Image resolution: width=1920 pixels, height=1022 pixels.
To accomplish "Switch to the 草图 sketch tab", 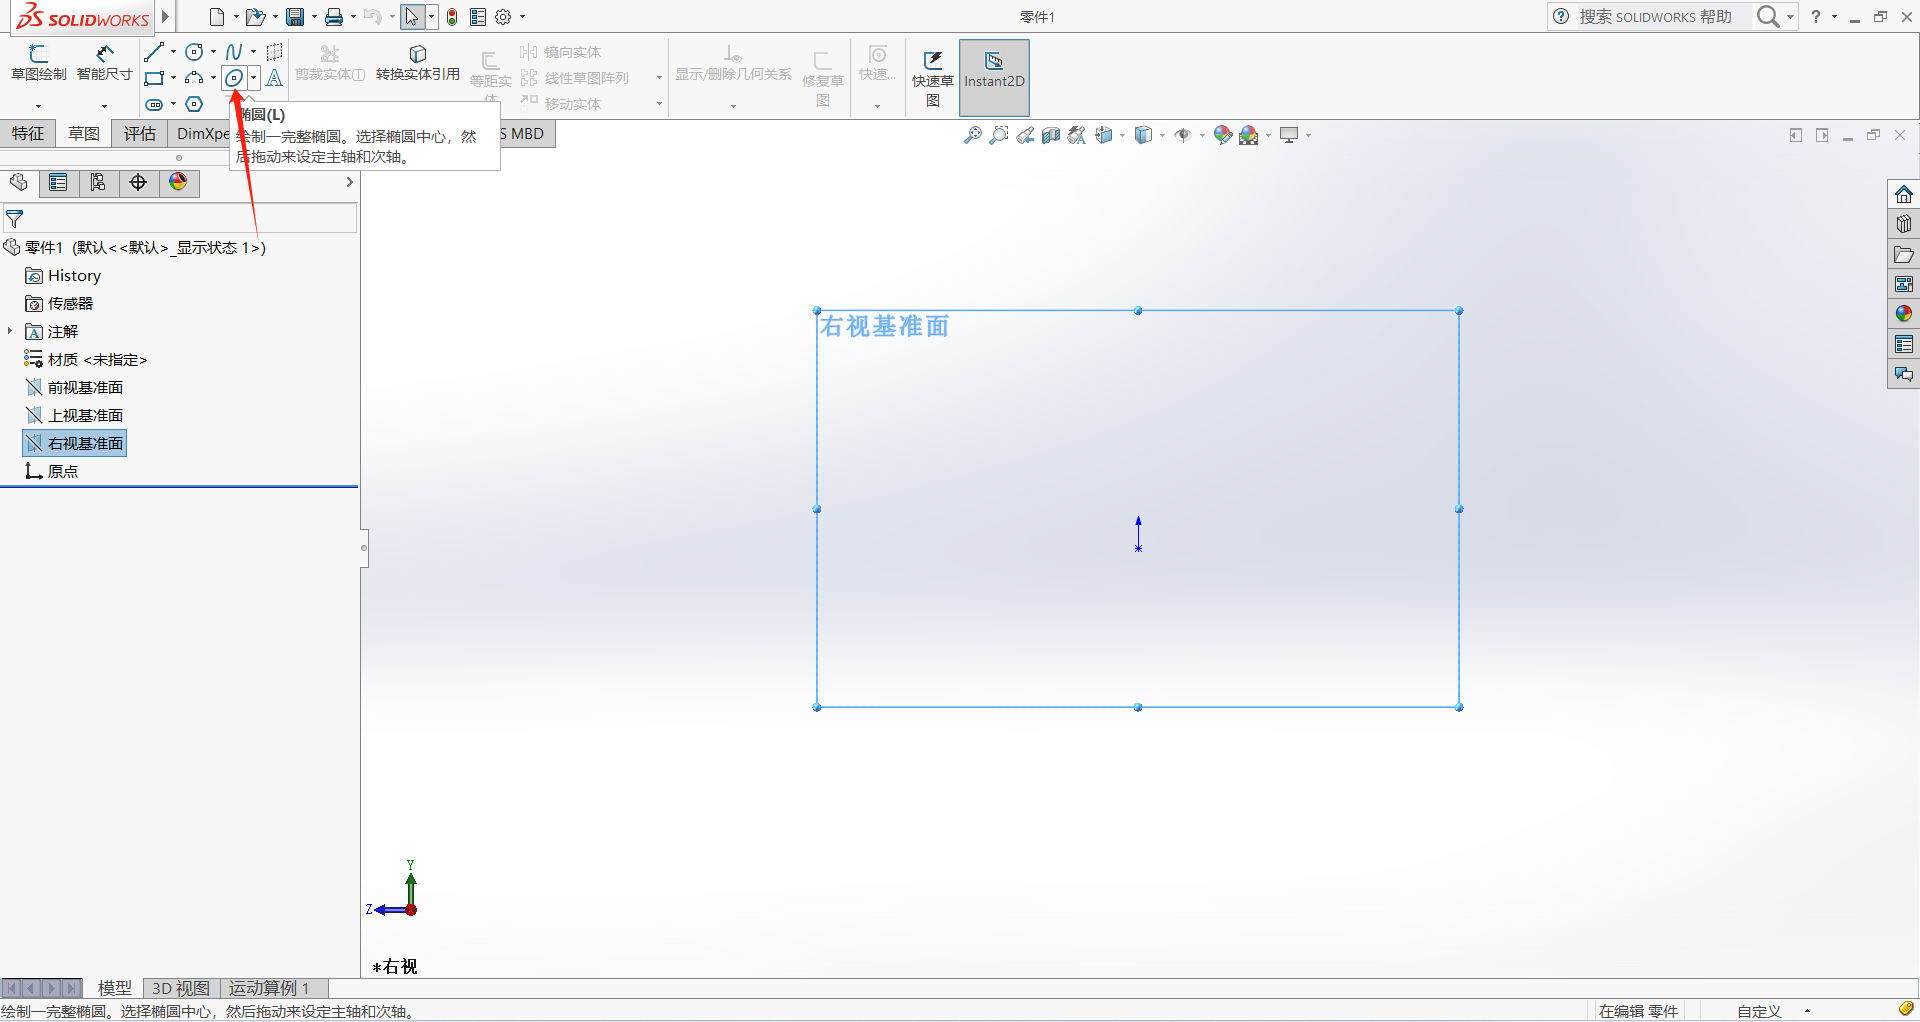I will [84, 134].
